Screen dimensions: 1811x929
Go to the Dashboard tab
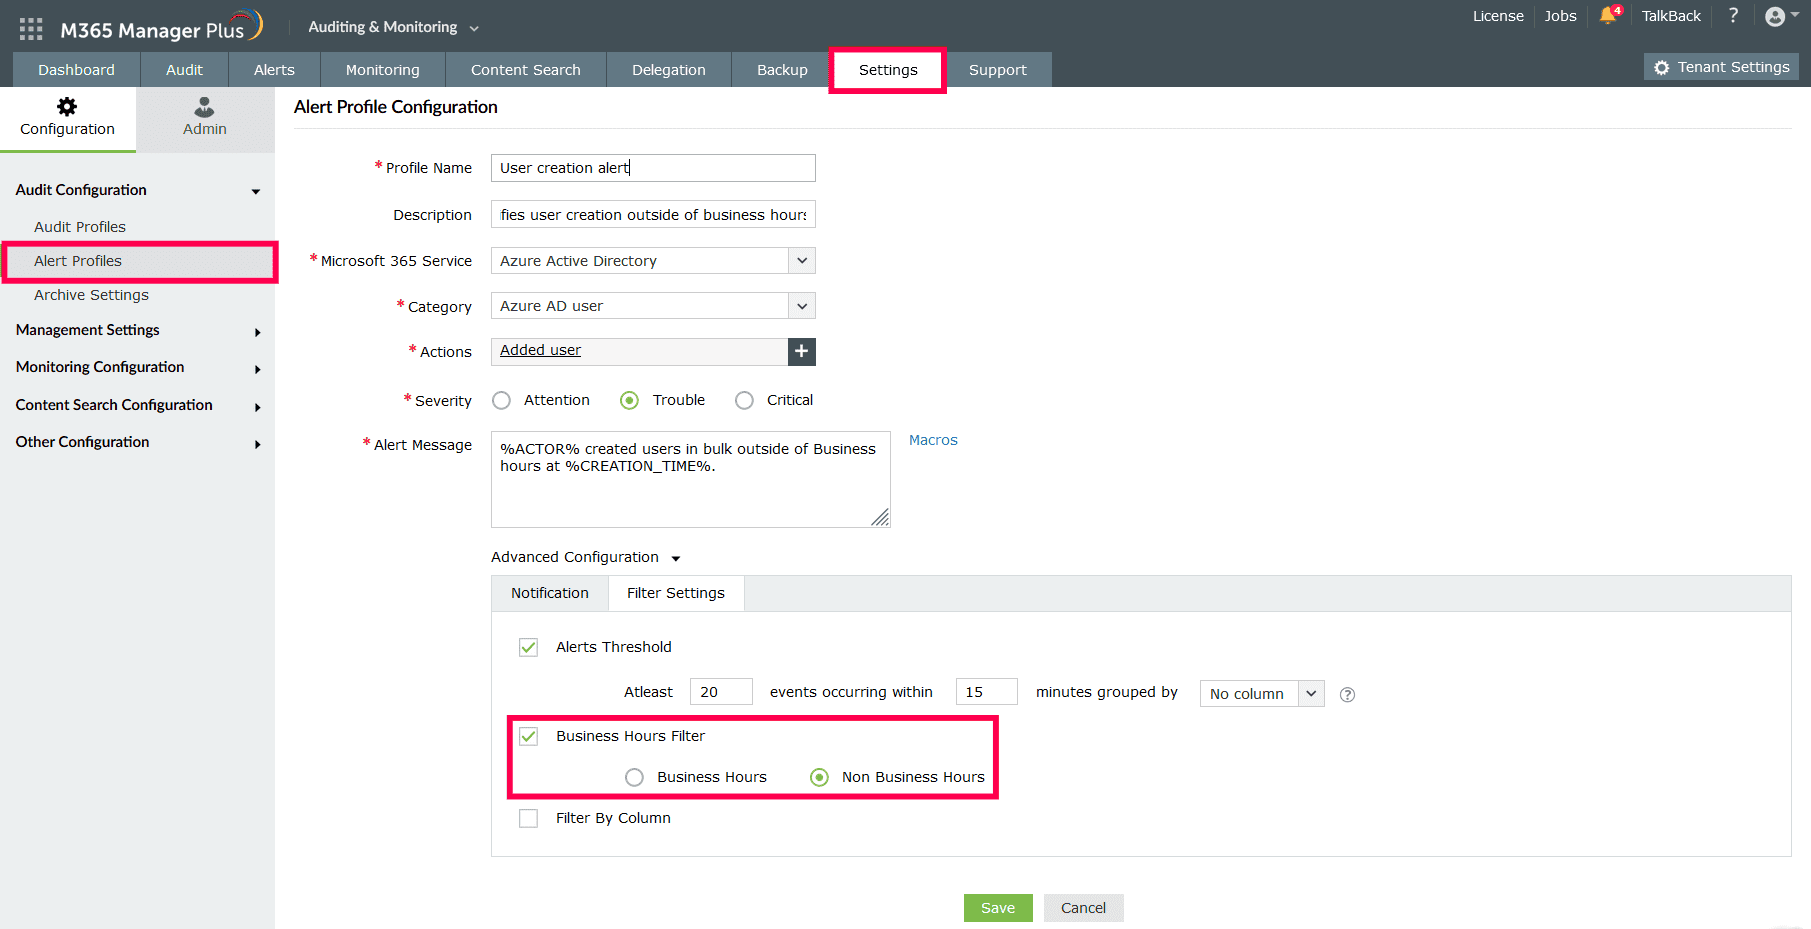click(x=77, y=70)
